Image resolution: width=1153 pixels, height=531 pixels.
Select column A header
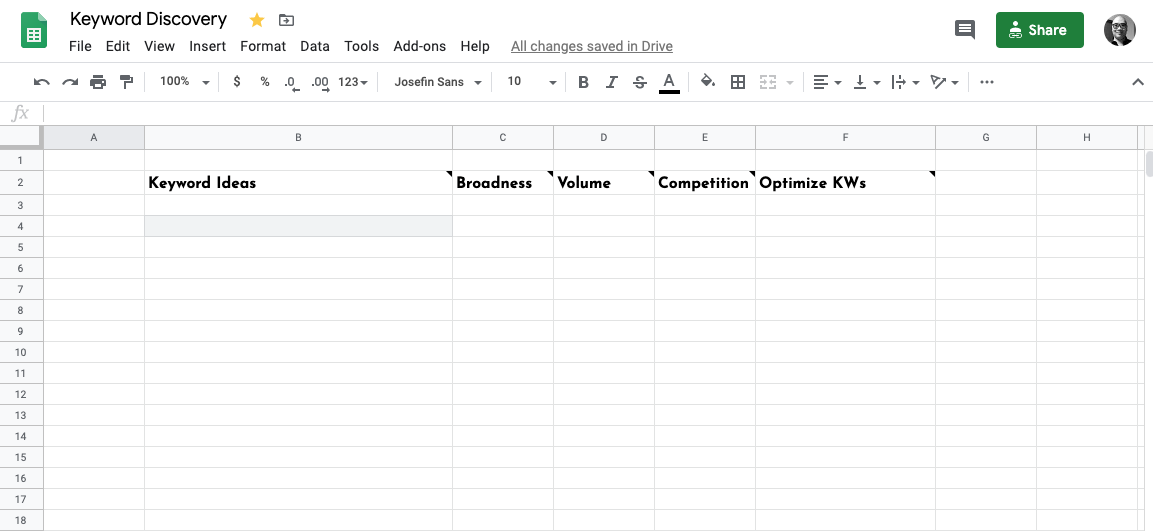tap(93, 138)
